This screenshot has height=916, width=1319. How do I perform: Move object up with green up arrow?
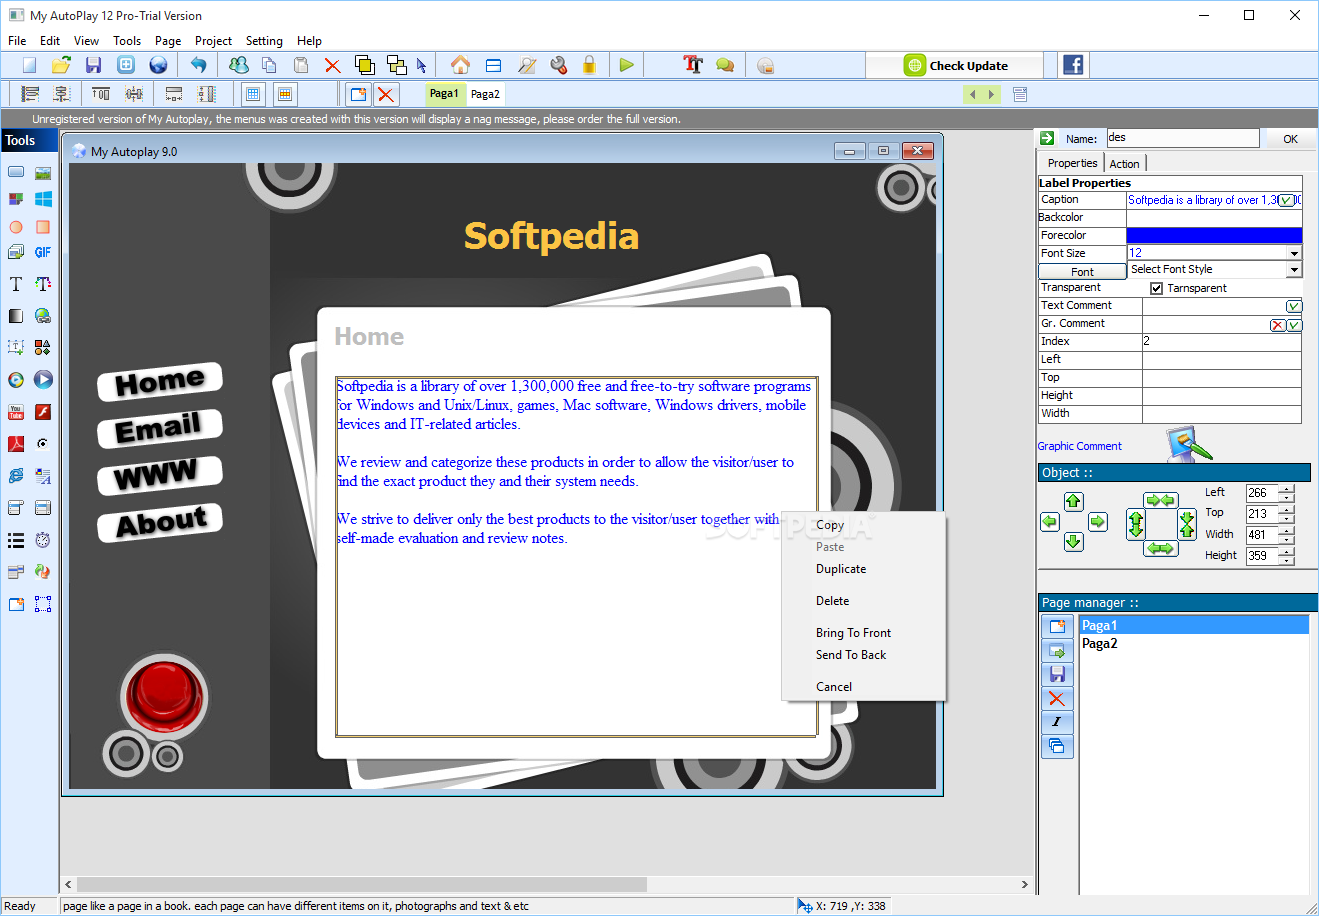pos(1073,501)
